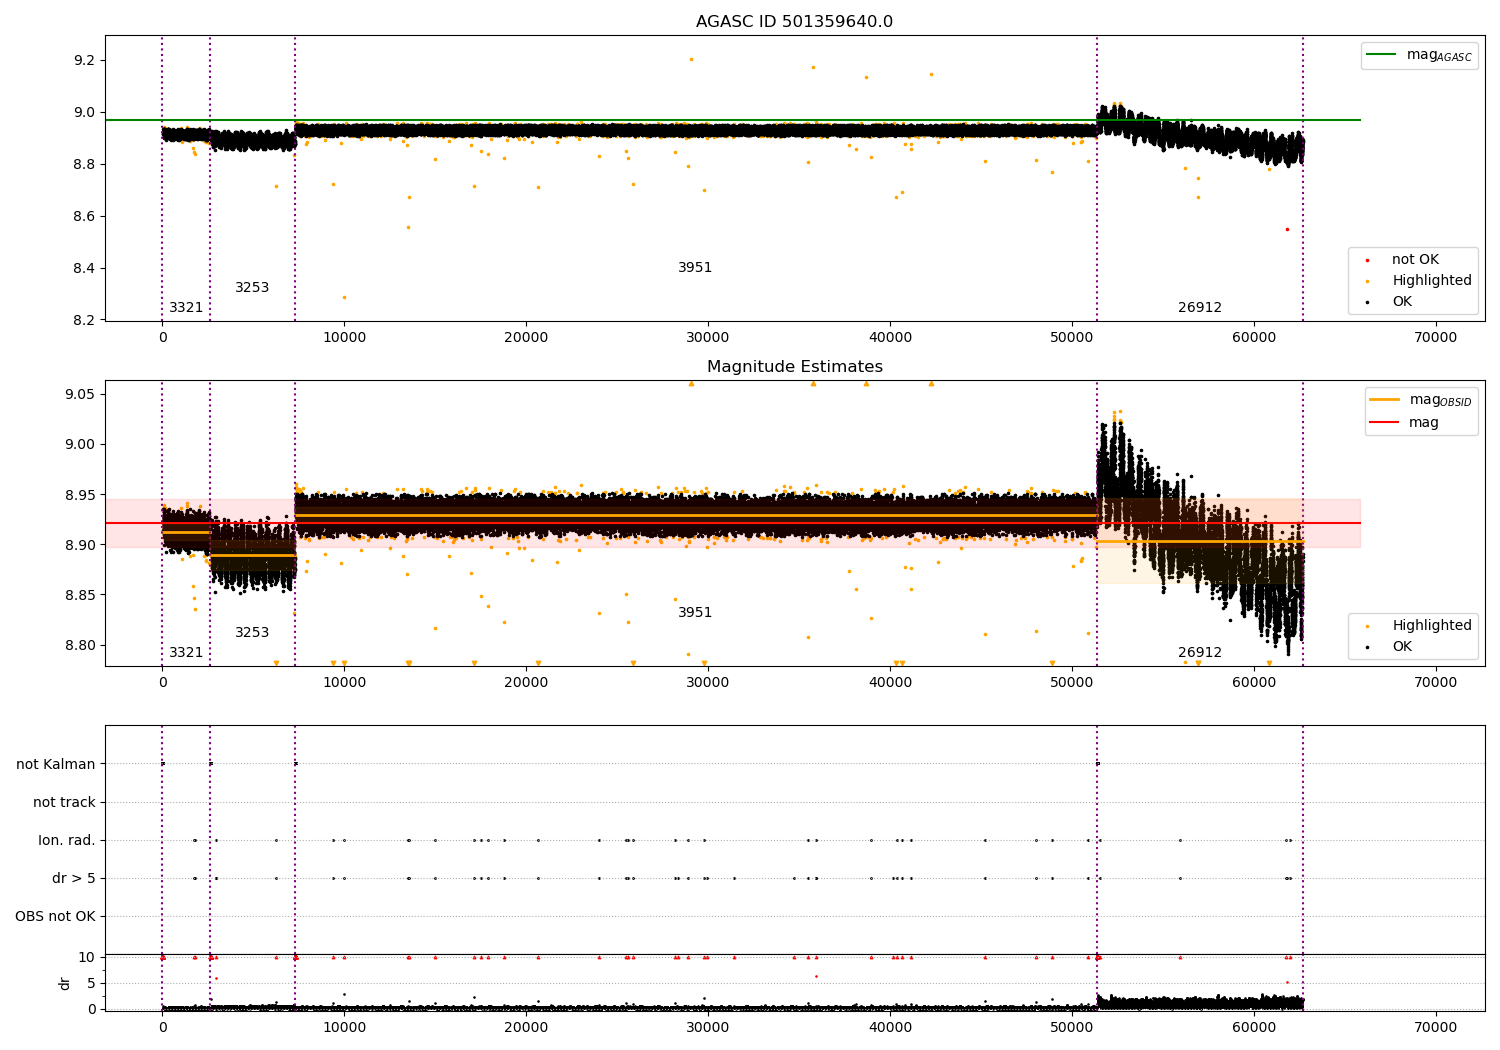1500x1050 pixels.
Task: Click obsid label 3951 in middle plot
Action: (x=695, y=613)
